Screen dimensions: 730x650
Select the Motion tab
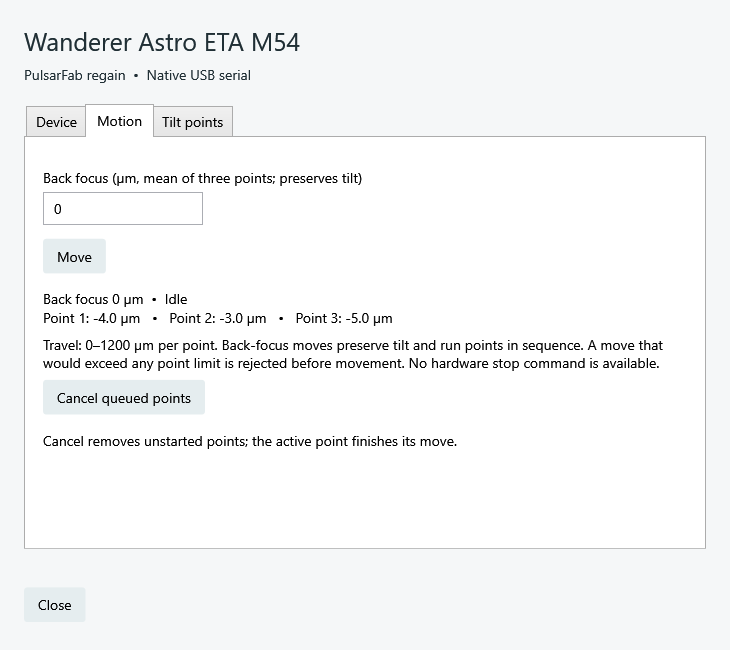coord(120,121)
